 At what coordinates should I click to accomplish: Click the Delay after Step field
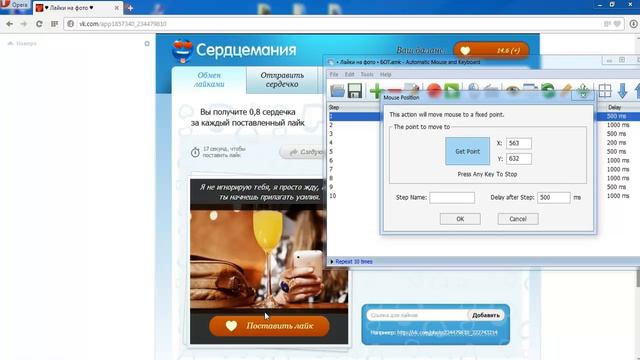coord(553,198)
